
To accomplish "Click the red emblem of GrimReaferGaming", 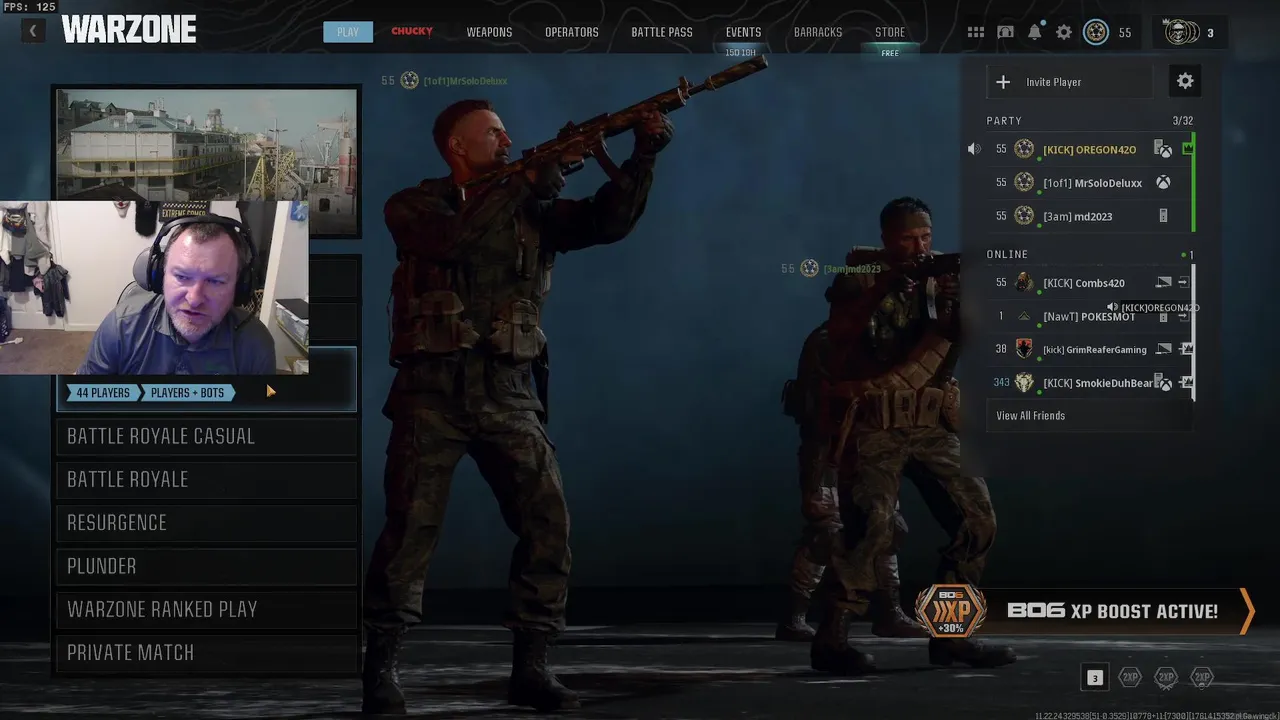I will [1024, 349].
